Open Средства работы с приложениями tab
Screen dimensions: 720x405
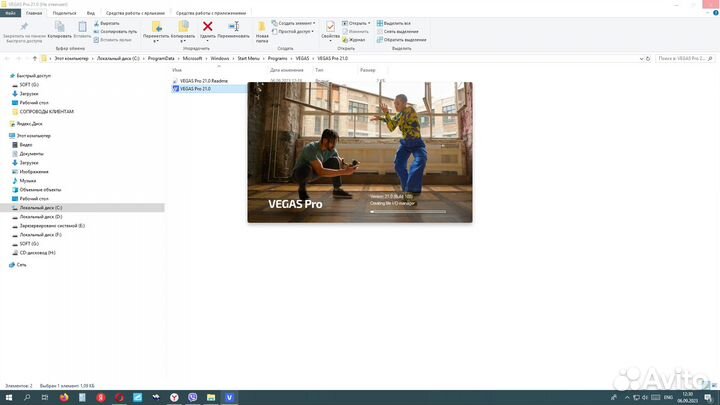211,13
